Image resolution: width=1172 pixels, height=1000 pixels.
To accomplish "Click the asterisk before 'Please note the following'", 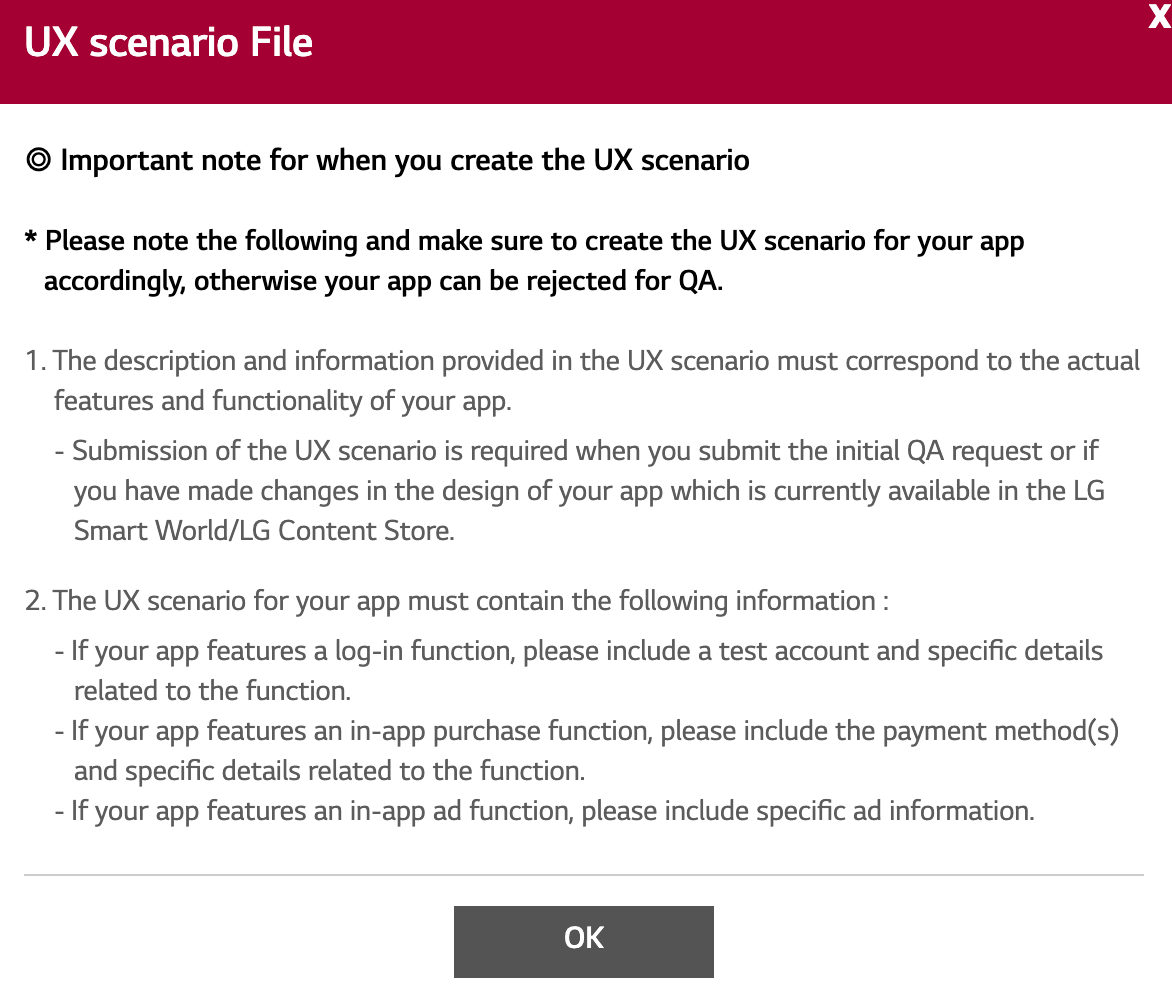I will coord(31,242).
